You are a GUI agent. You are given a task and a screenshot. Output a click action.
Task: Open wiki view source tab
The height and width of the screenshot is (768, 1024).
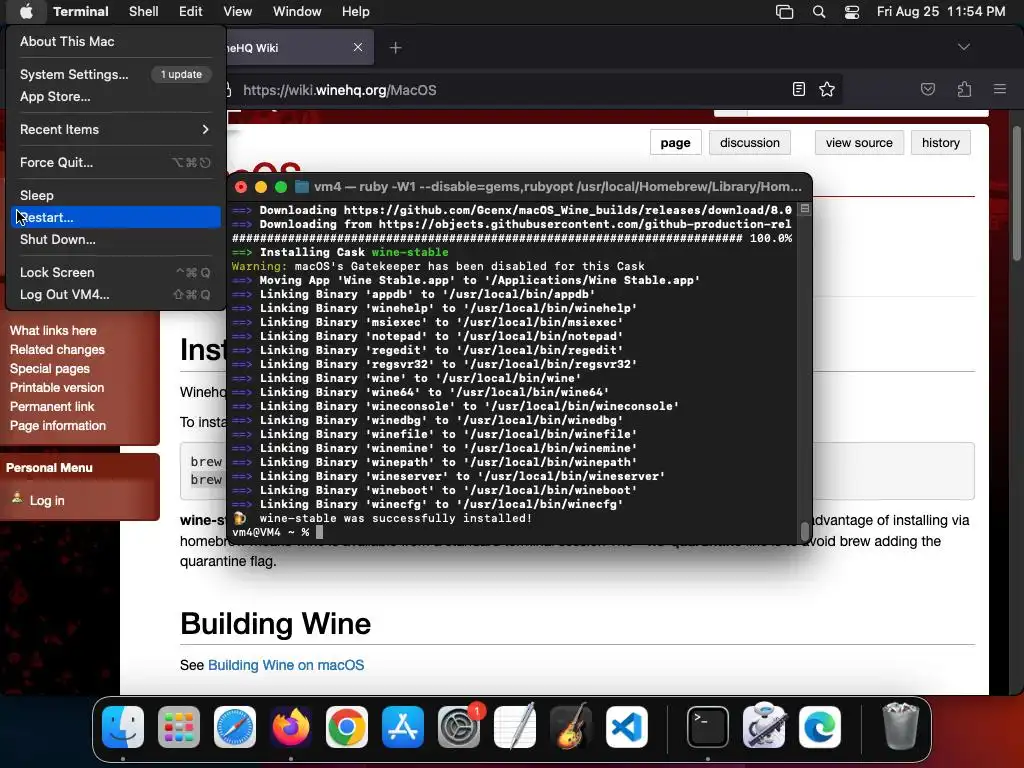click(859, 142)
